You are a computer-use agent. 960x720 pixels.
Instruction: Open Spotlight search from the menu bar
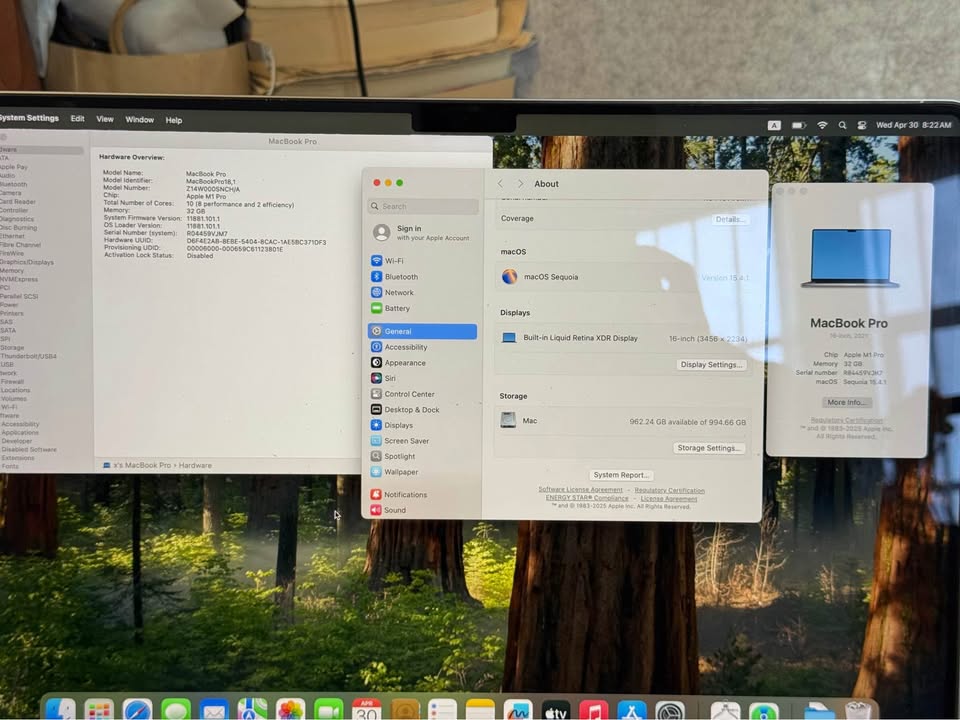pos(842,125)
